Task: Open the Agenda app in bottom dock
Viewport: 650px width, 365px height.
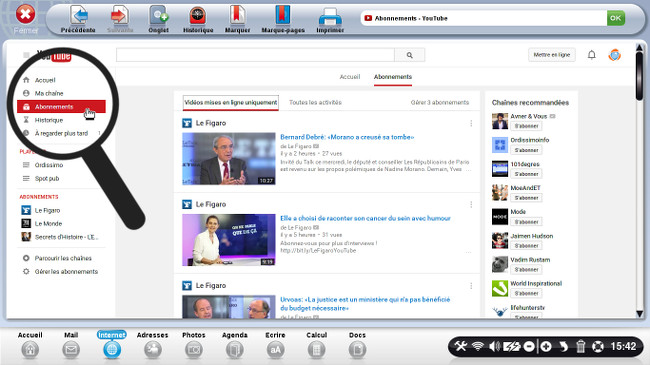Action: (x=235, y=345)
